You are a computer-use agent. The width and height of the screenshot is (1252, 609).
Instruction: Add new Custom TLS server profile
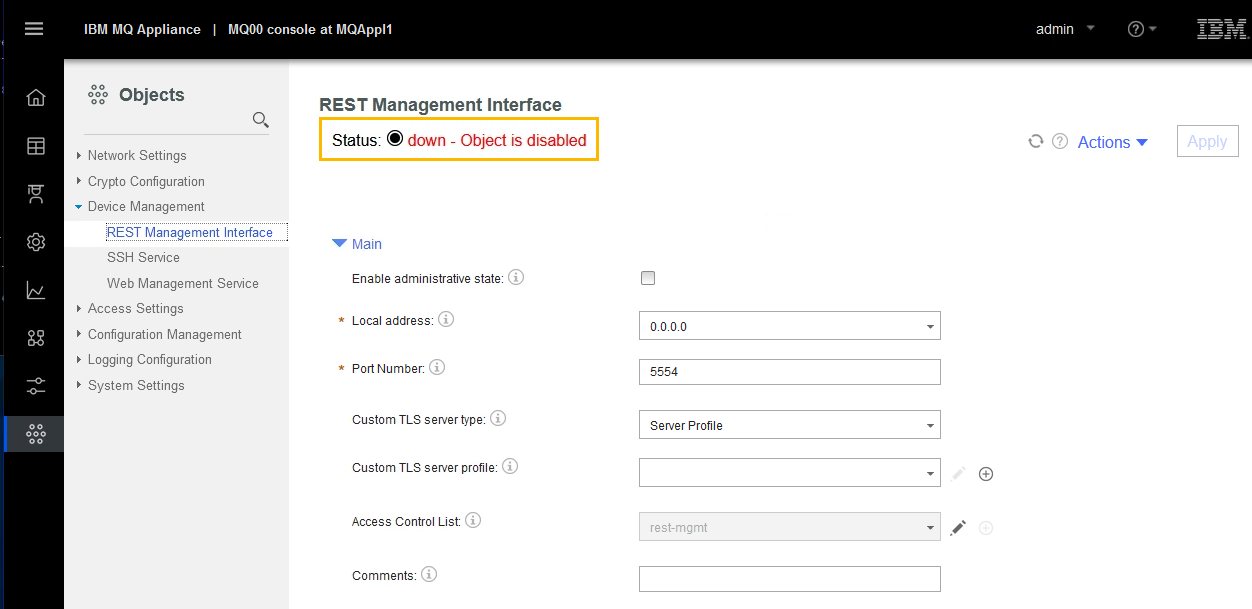(986, 474)
